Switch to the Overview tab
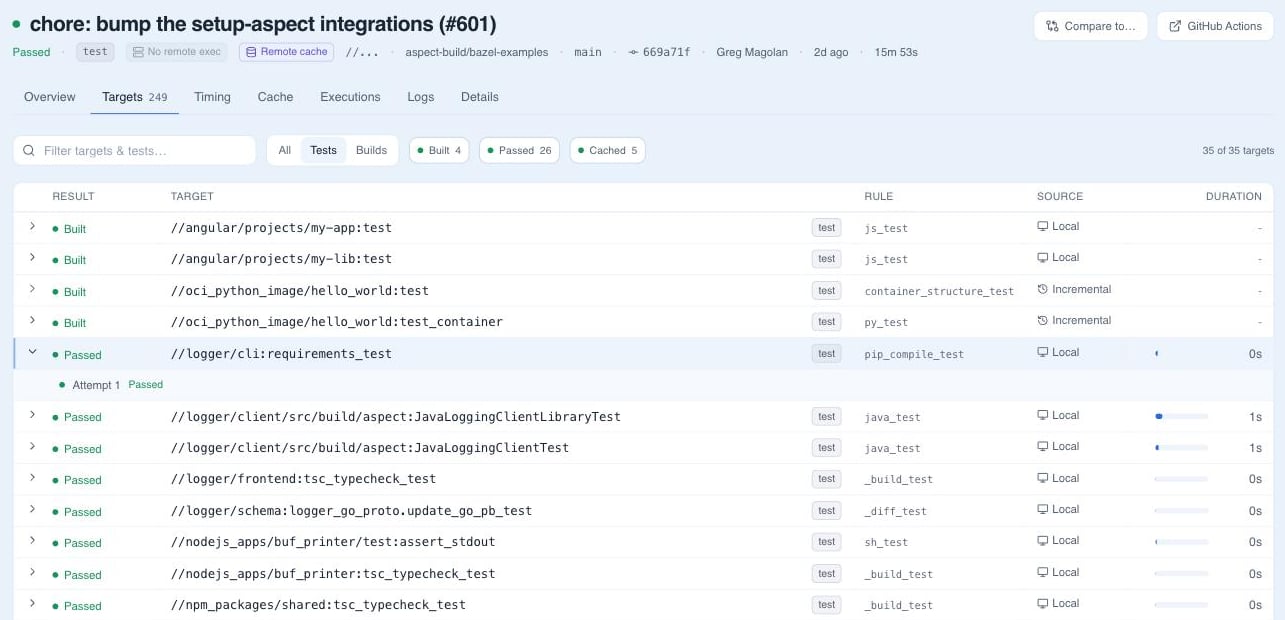The width and height of the screenshot is (1285, 620). [x=50, y=97]
